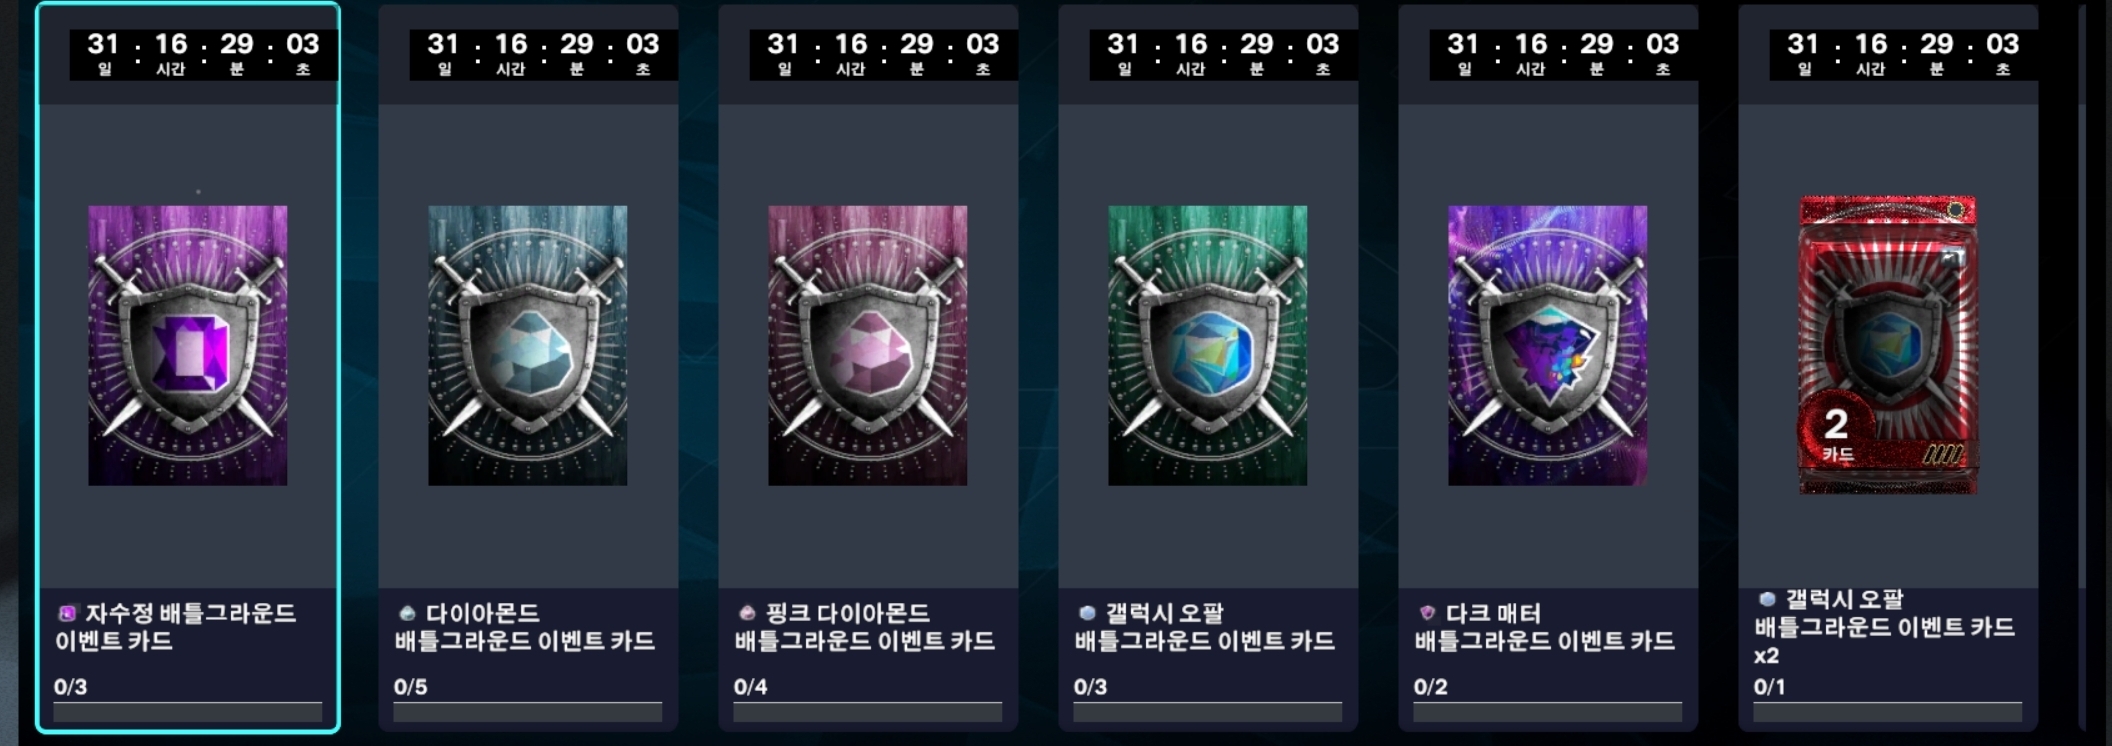
Task: Click the diamond gem icon beside 다이아몬드 label
Action: point(407,613)
